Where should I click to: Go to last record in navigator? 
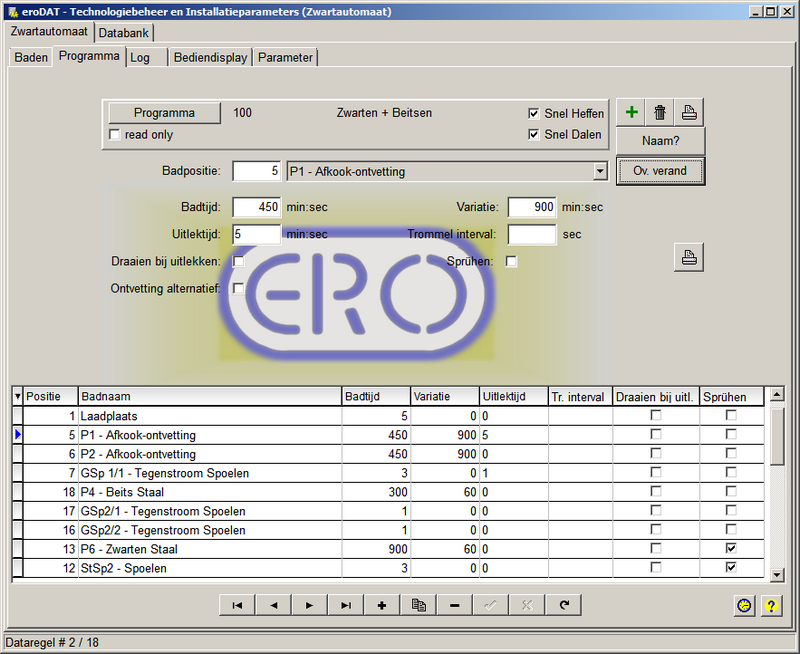click(346, 605)
